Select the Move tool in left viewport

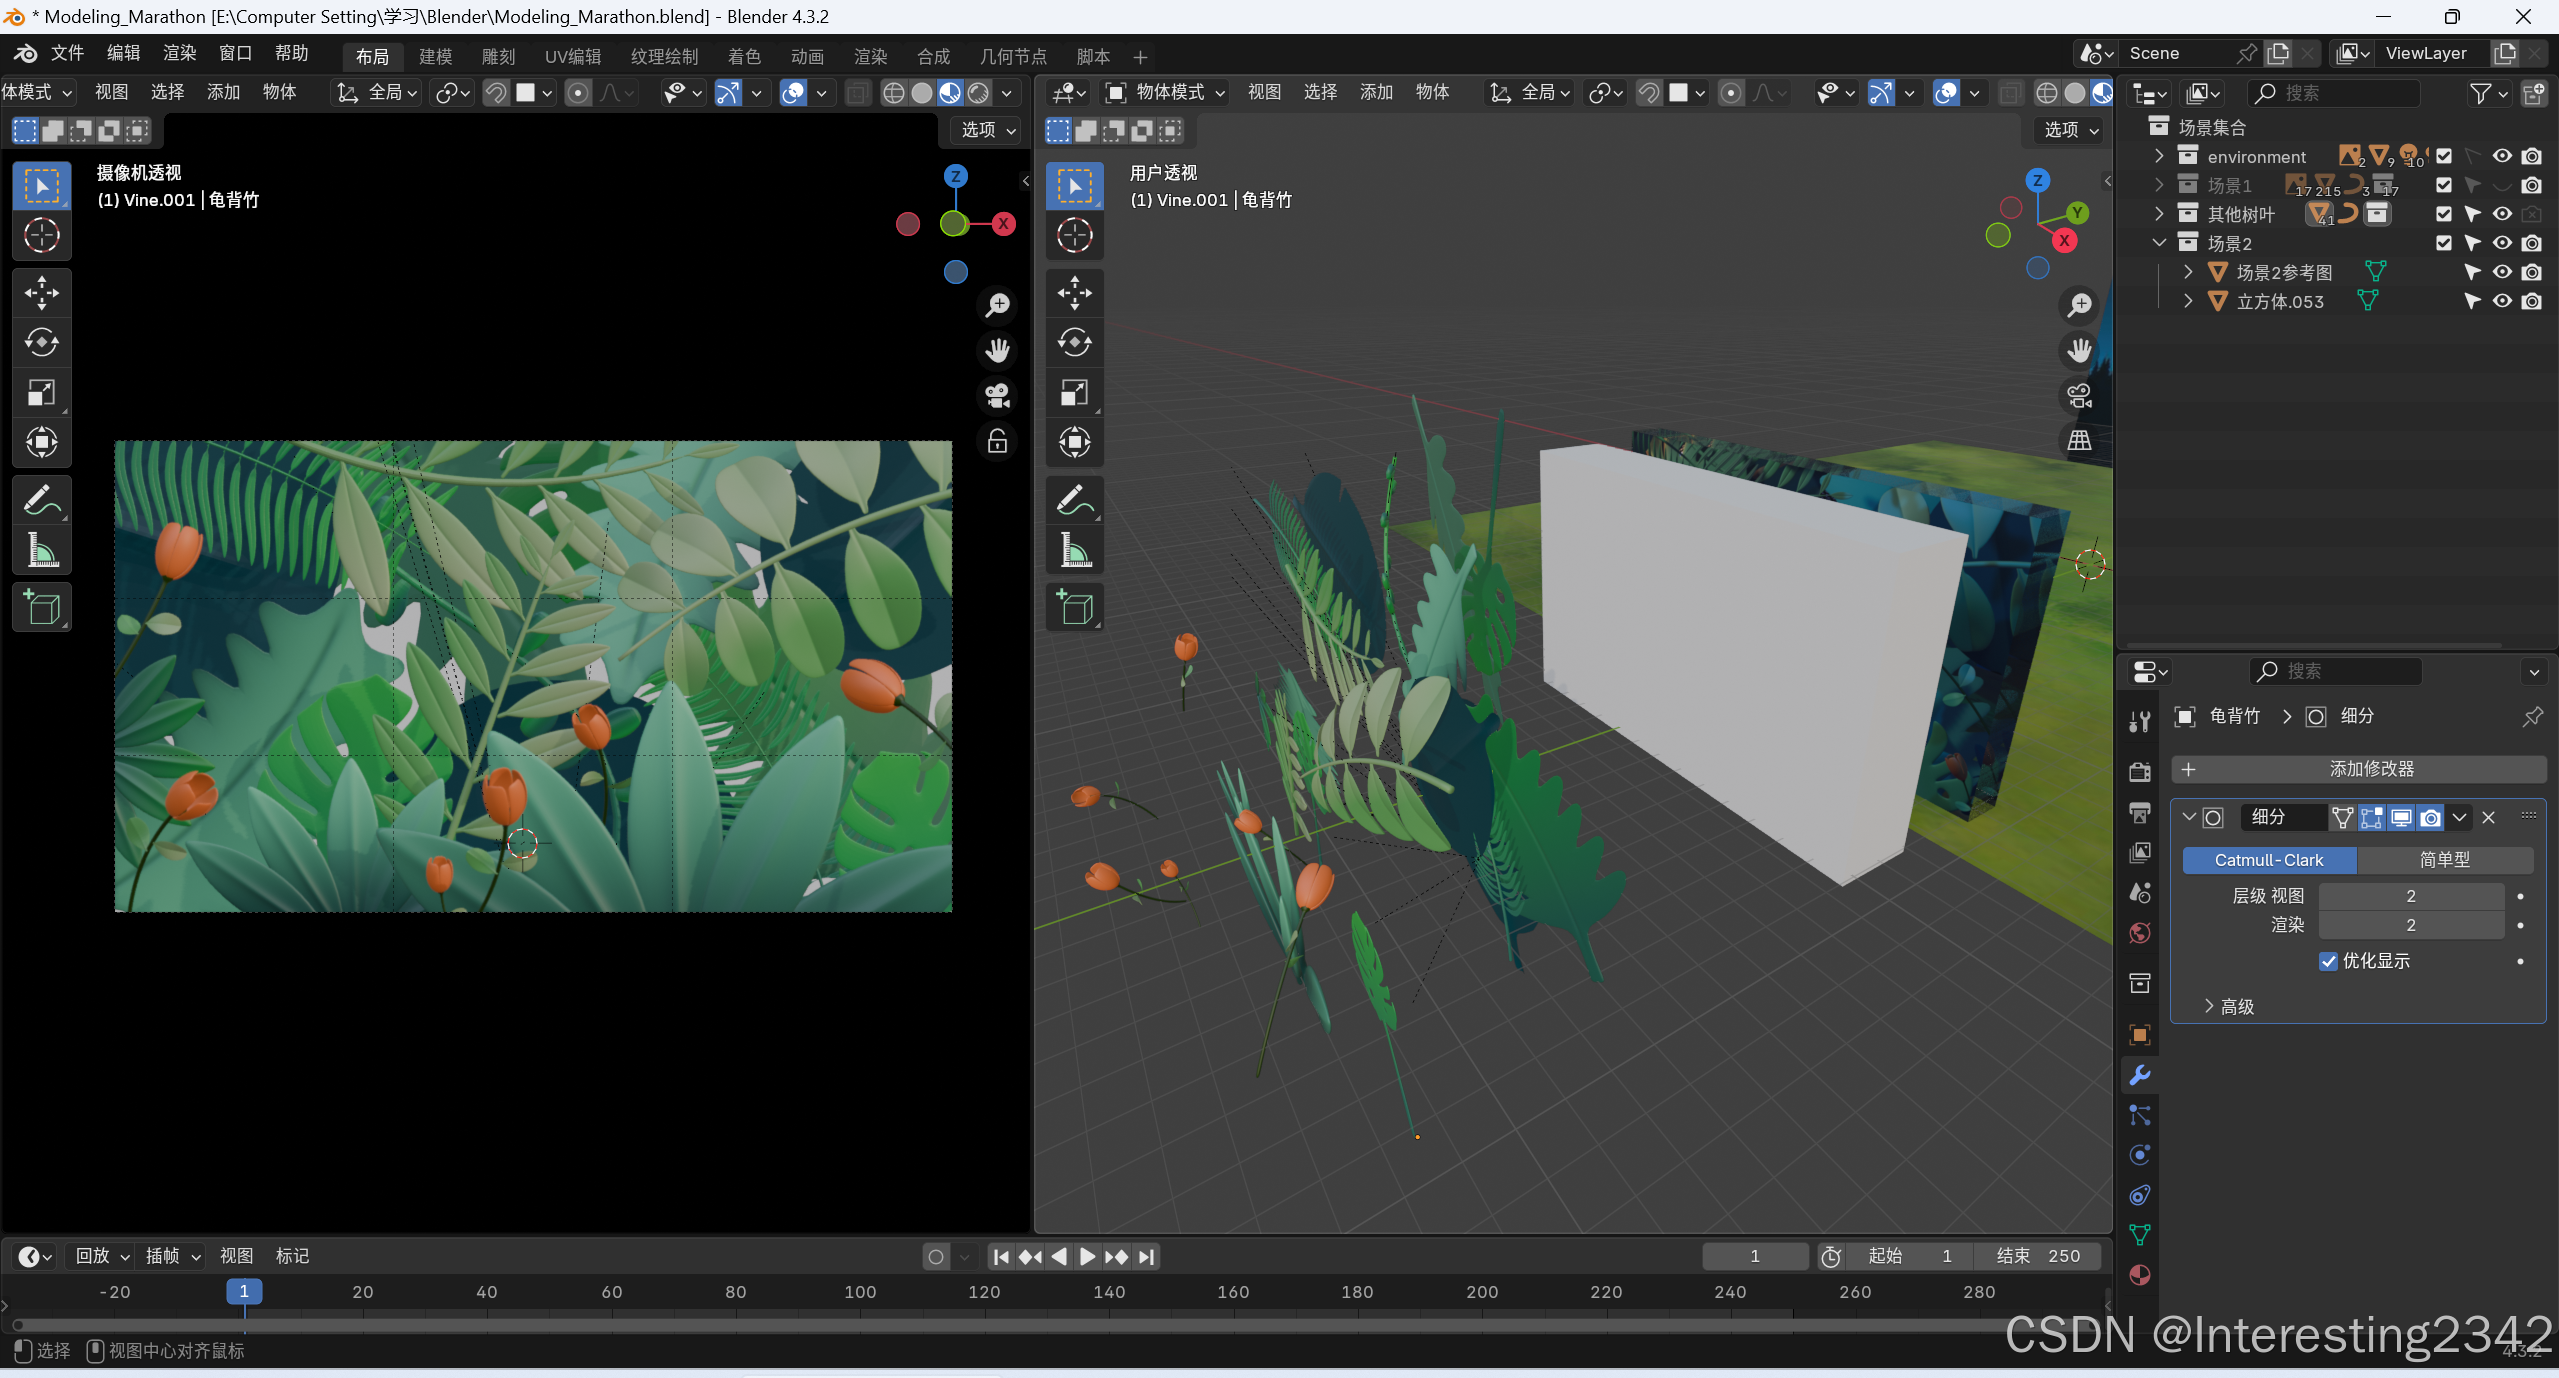tap(41, 293)
